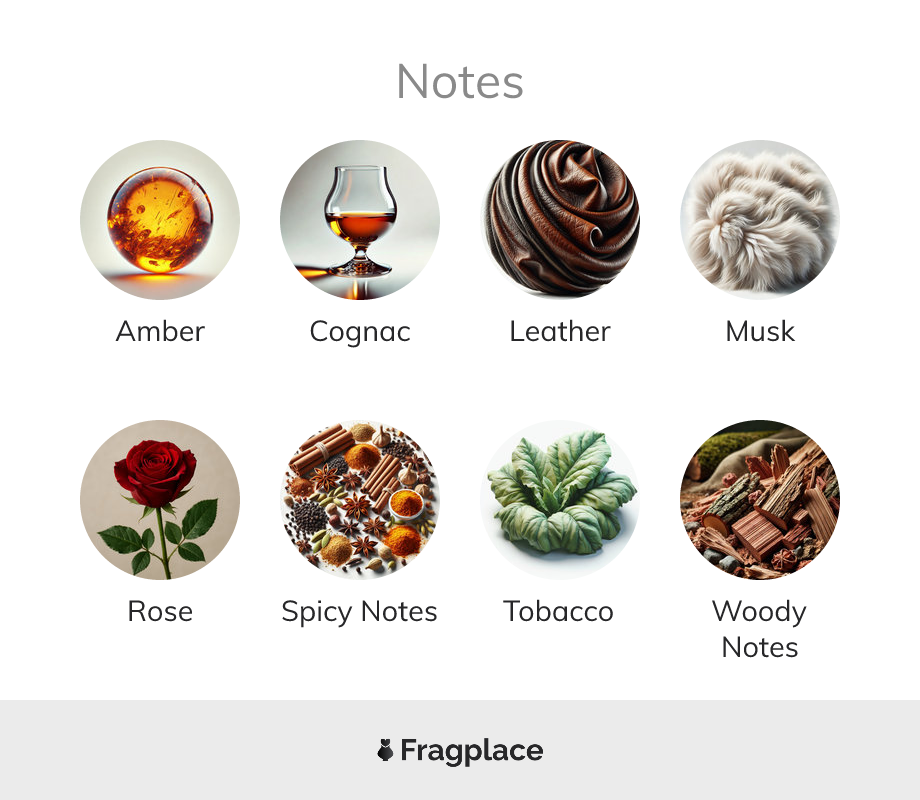This screenshot has height=800, width=920.
Task: Open the Woody Notes text label
Action: click(760, 629)
